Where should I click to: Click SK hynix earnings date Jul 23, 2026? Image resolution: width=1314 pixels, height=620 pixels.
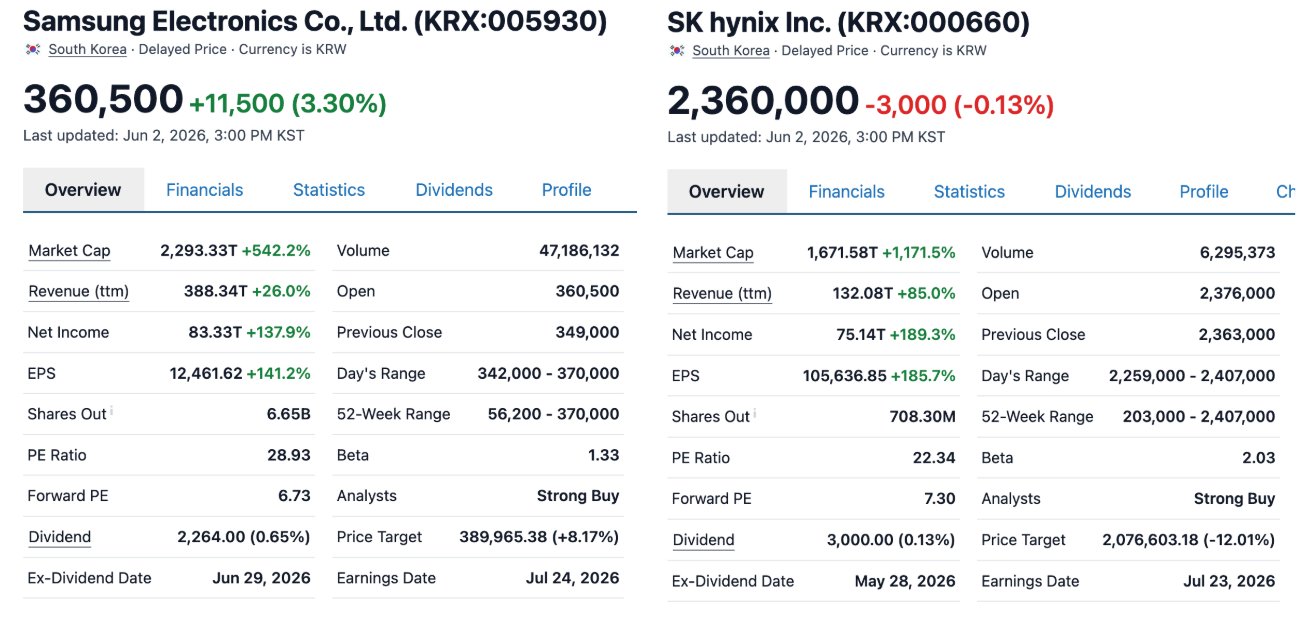(1229, 581)
